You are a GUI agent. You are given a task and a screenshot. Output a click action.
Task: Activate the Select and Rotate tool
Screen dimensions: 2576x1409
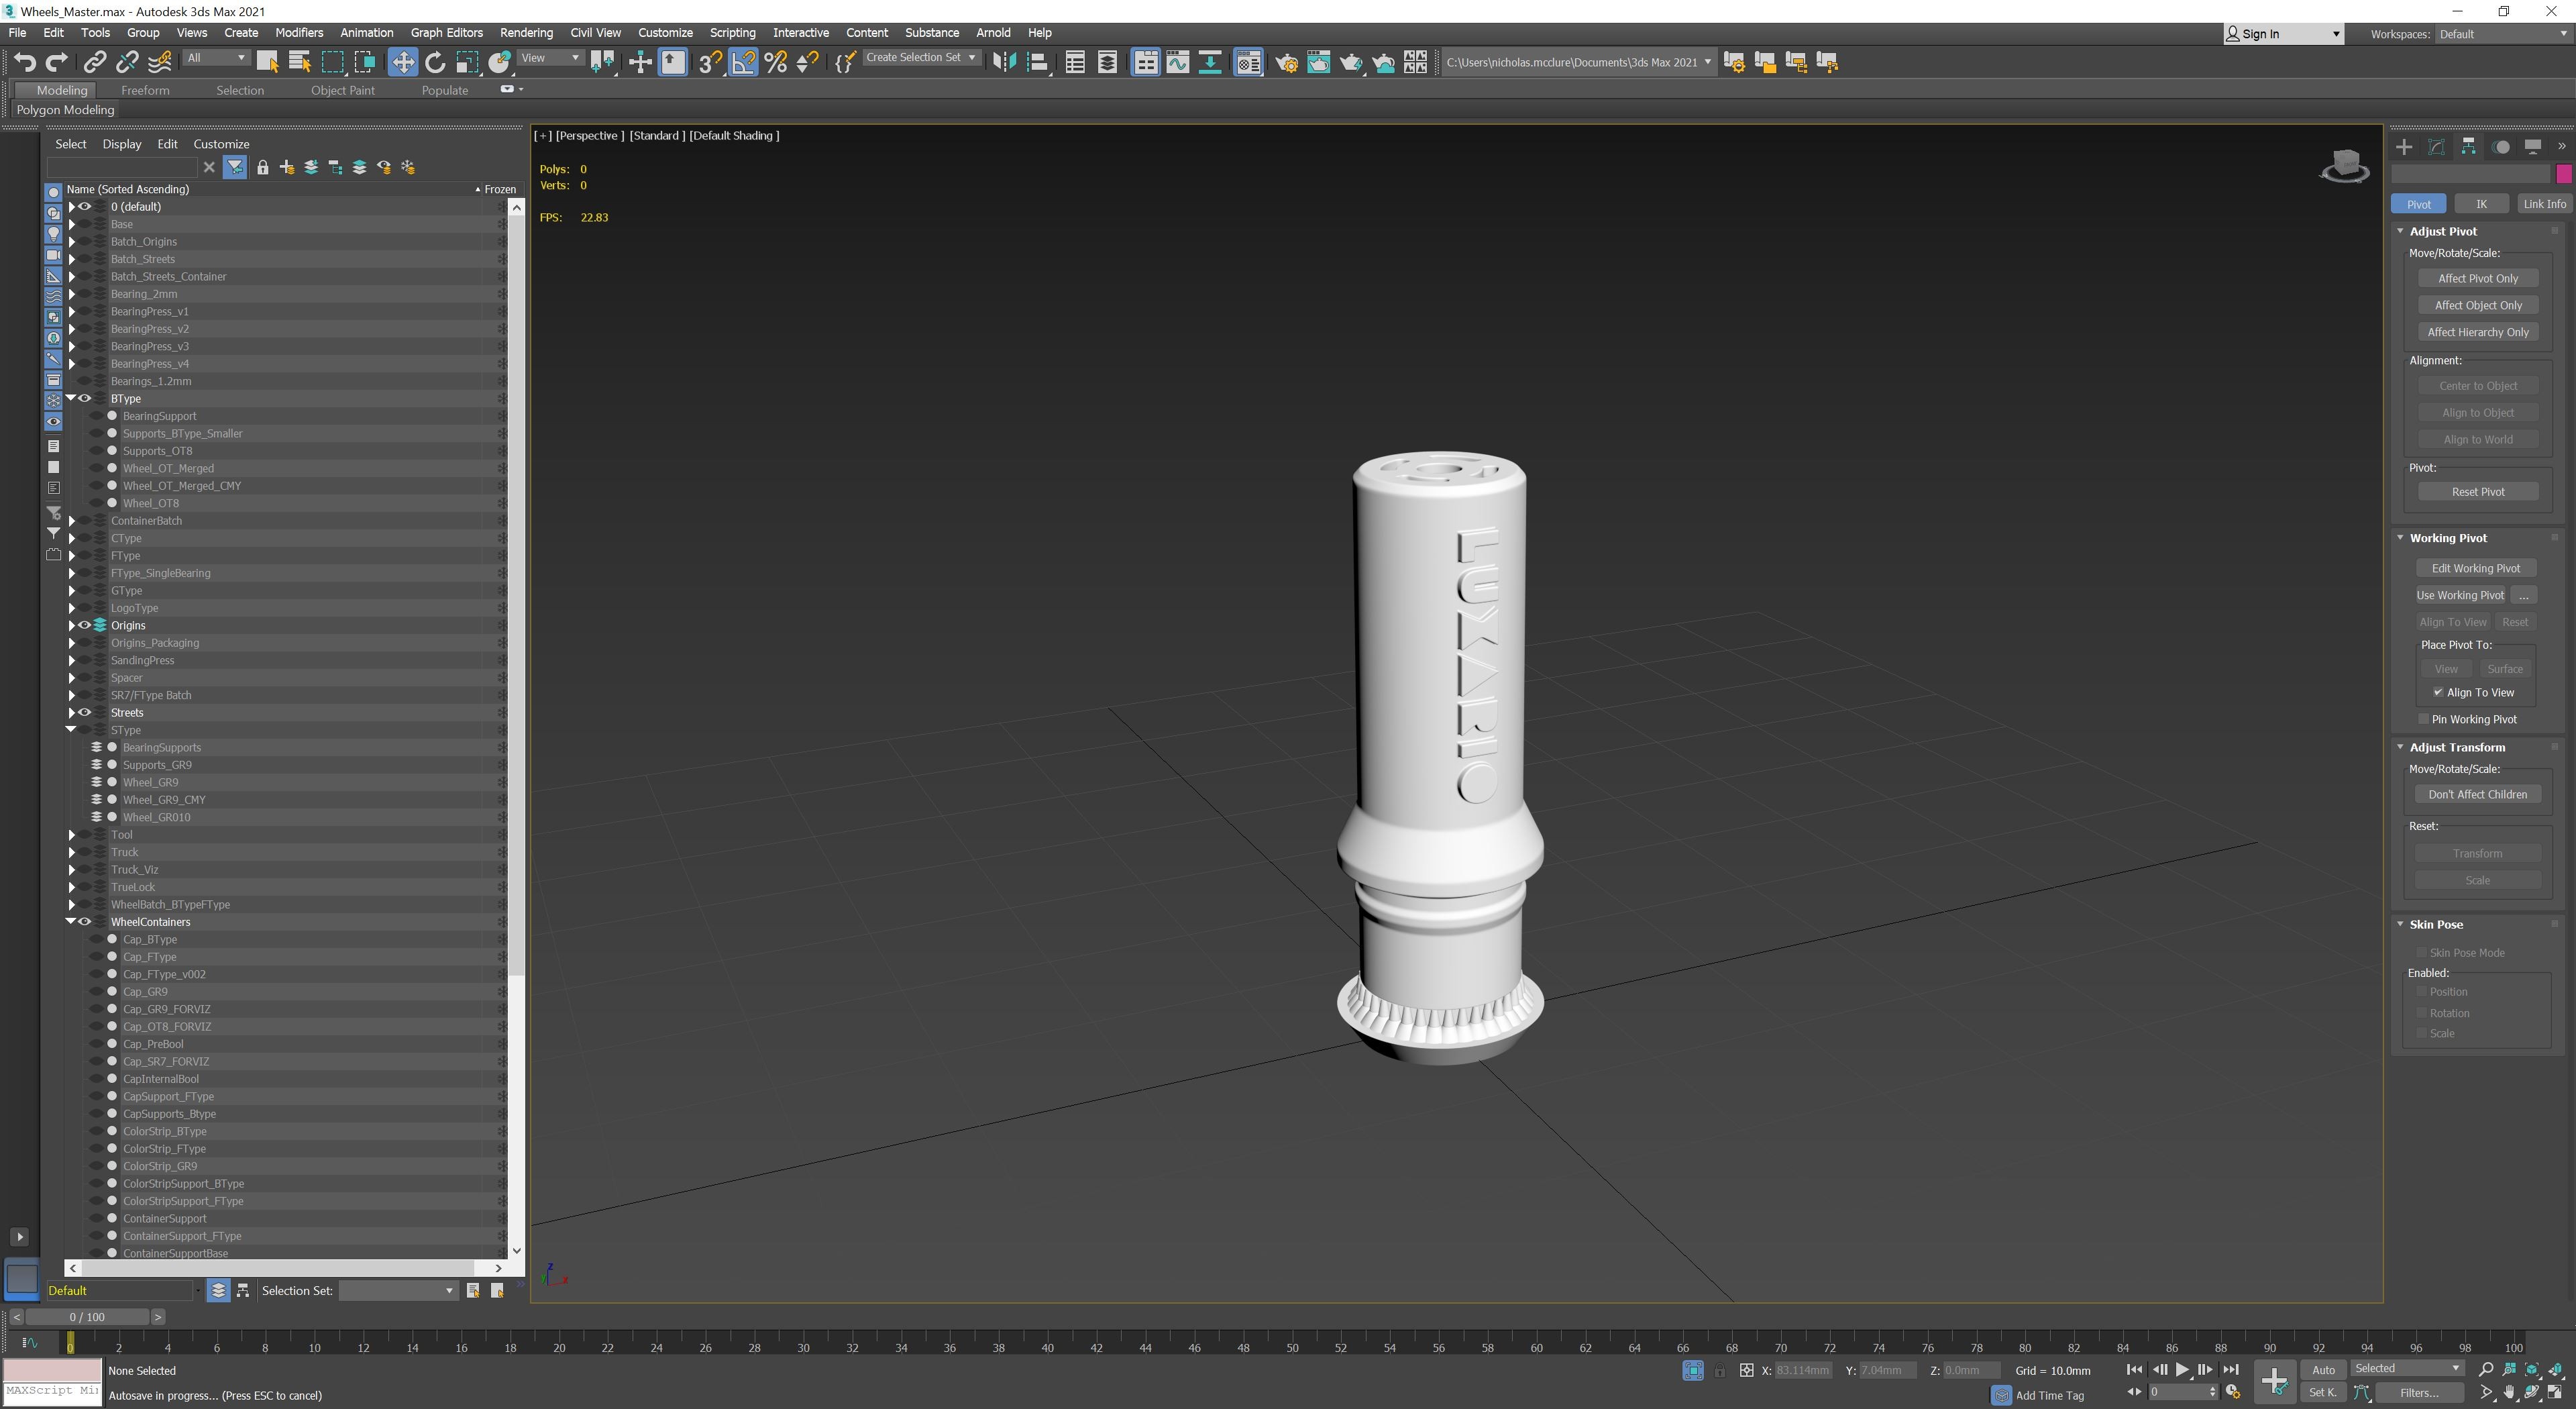(435, 62)
